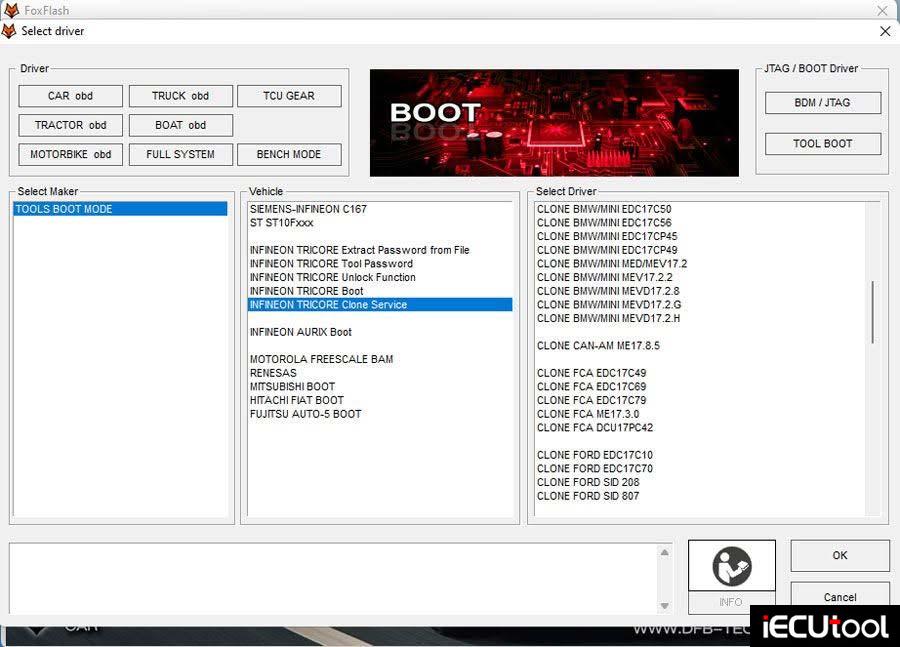900x647 pixels.
Task: Open BDM / JTAG driver list
Action: click(823, 103)
